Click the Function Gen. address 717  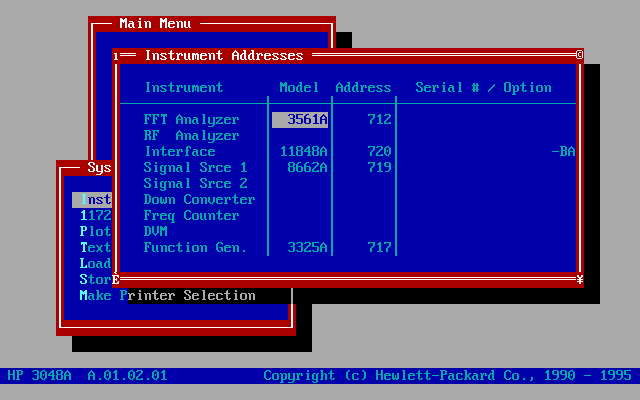tap(380, 247)
